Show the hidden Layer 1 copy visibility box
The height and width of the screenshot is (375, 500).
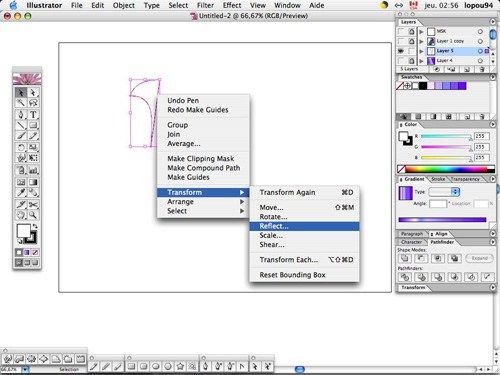click(401, 41)
